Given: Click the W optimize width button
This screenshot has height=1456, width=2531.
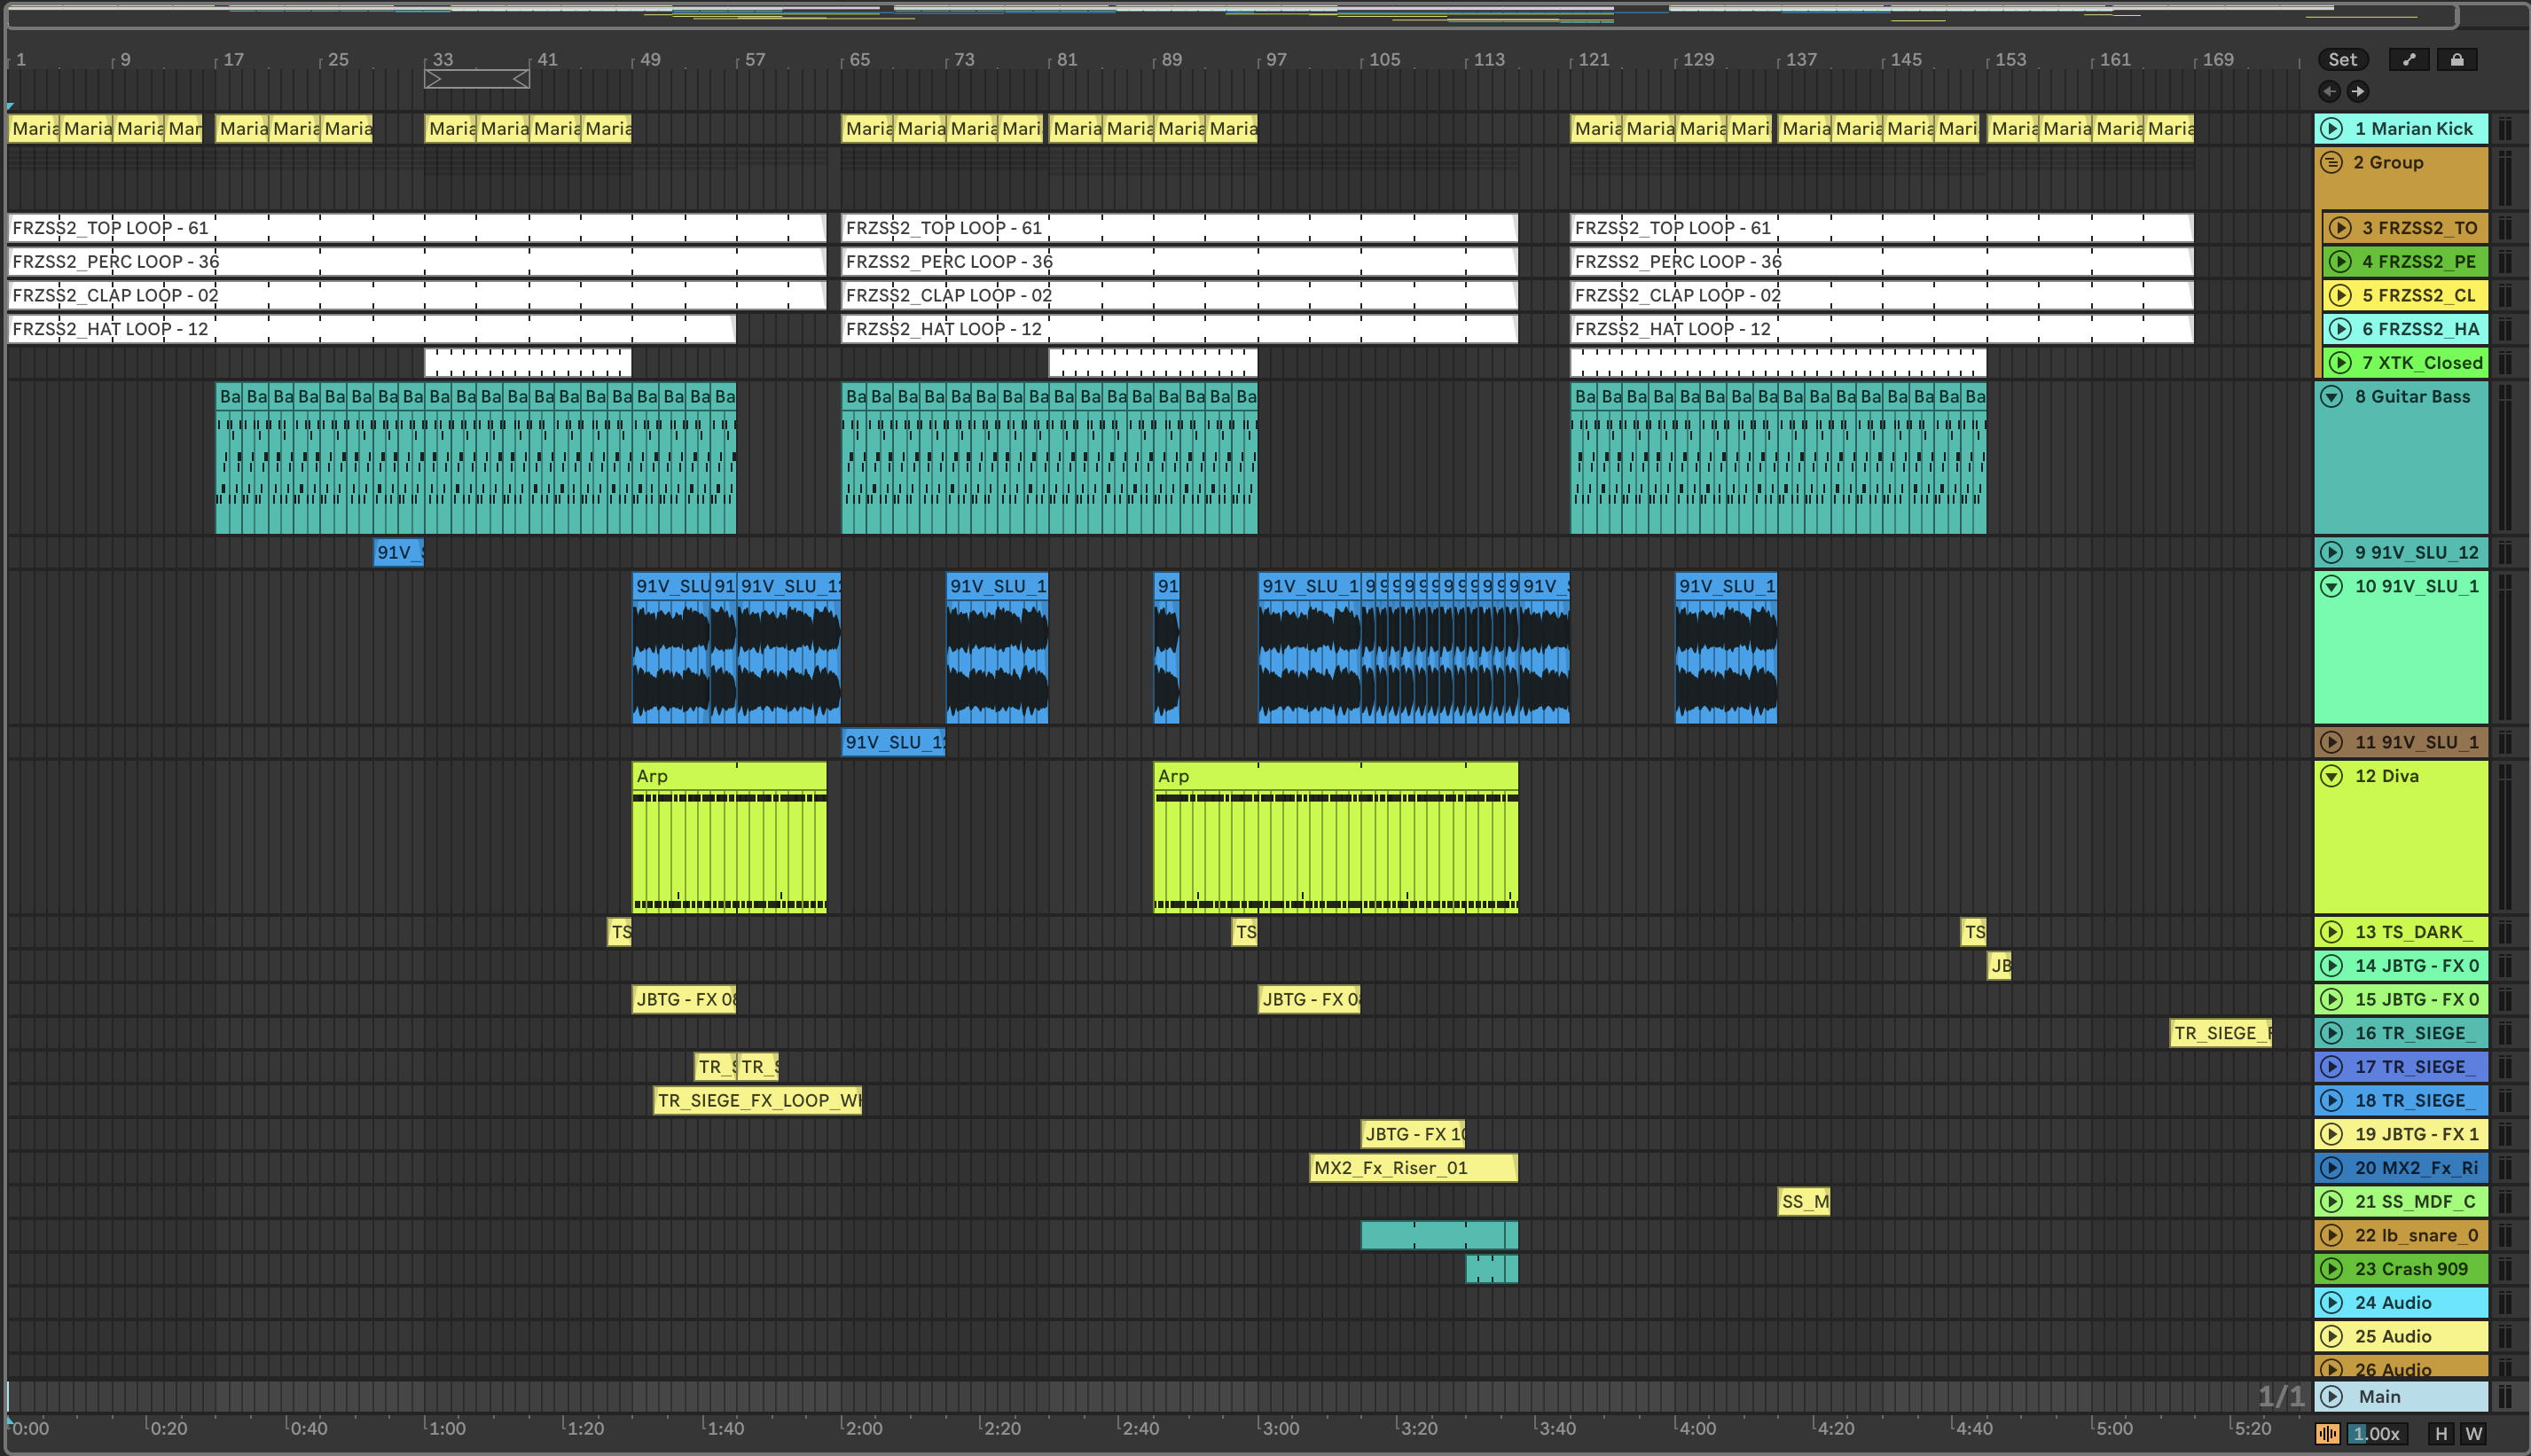Looking at the screenshot, I should (2473, 1433).
